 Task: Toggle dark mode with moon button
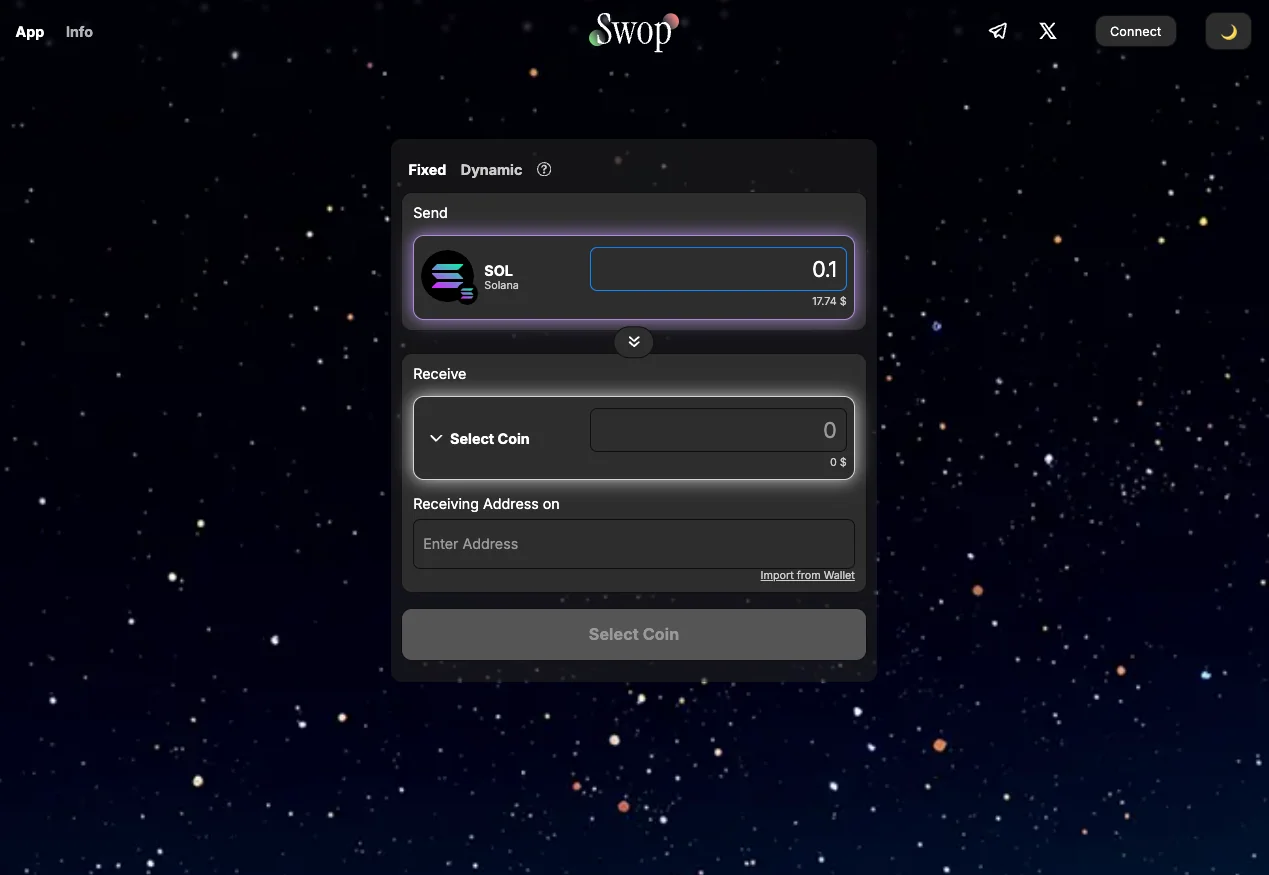click(1228, 31)
